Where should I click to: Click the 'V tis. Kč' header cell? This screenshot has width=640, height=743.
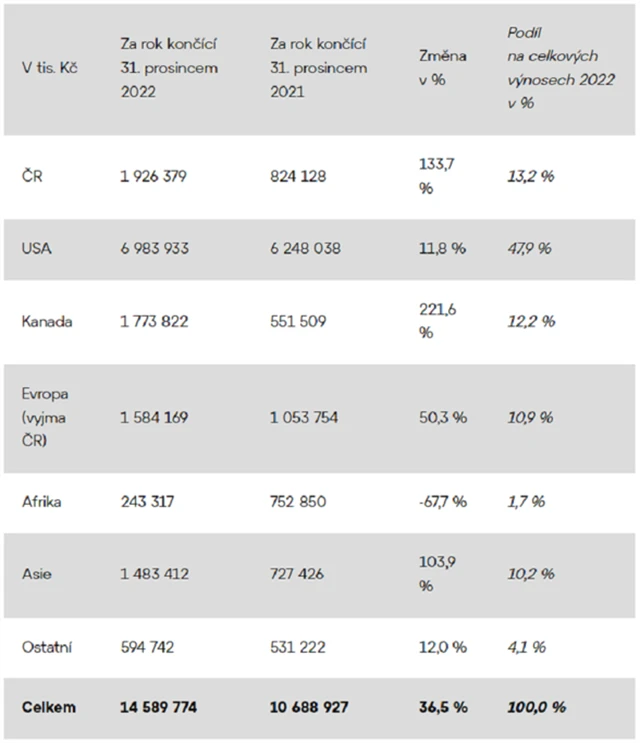(x=51, y=68)
